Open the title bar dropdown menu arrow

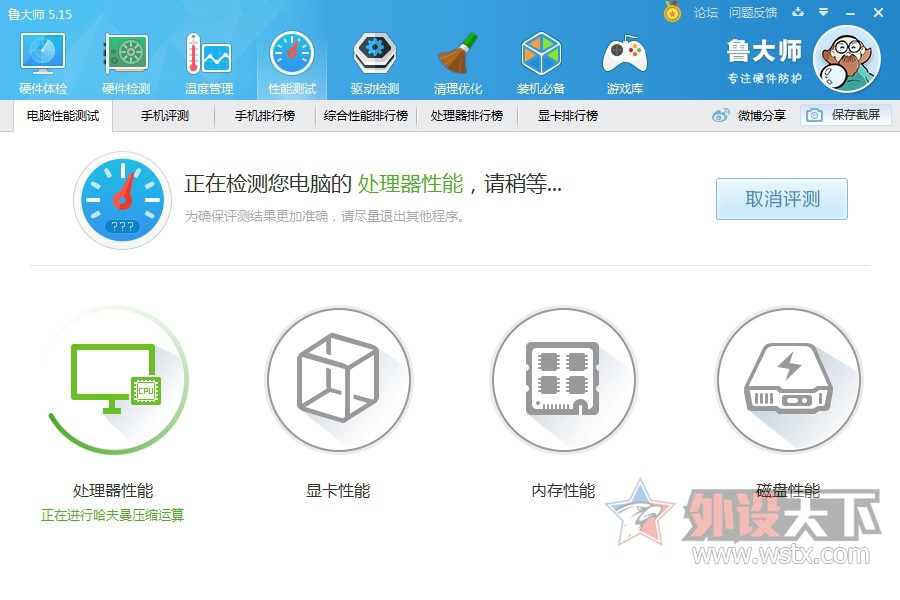click(824, 12)
